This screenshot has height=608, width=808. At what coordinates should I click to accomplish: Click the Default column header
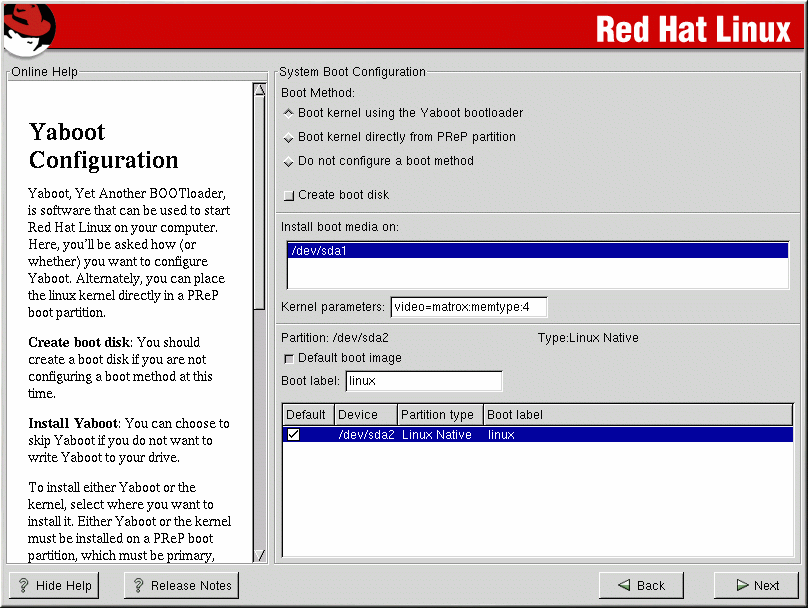coord(307,415)
